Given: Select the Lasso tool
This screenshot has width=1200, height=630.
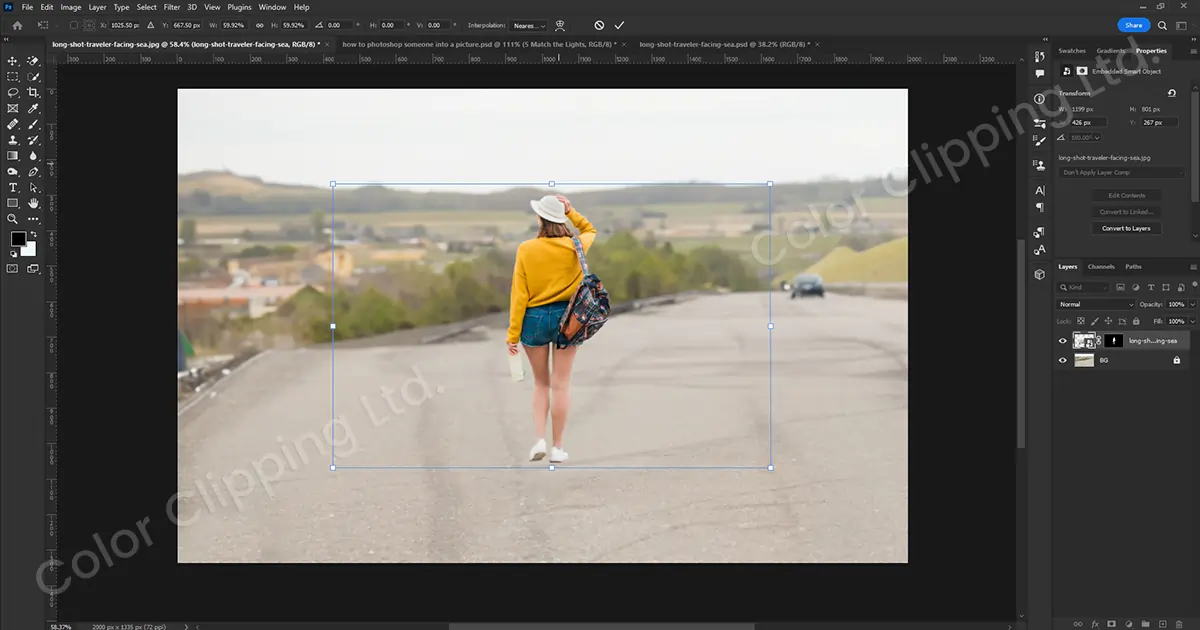Looking at the screenshot, I should (x=13, y=92).
